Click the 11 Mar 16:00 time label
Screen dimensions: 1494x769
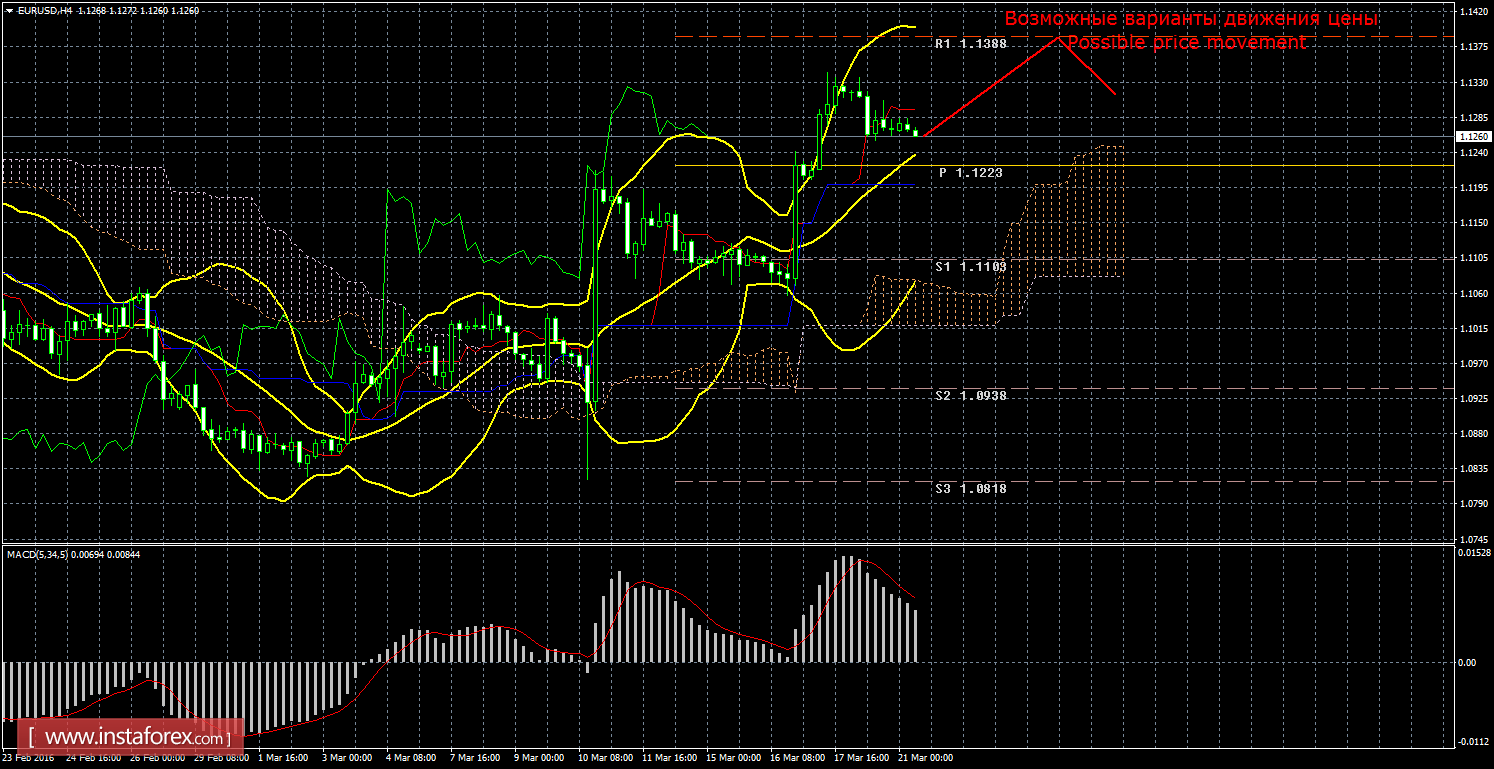click(x=670, y=759)
